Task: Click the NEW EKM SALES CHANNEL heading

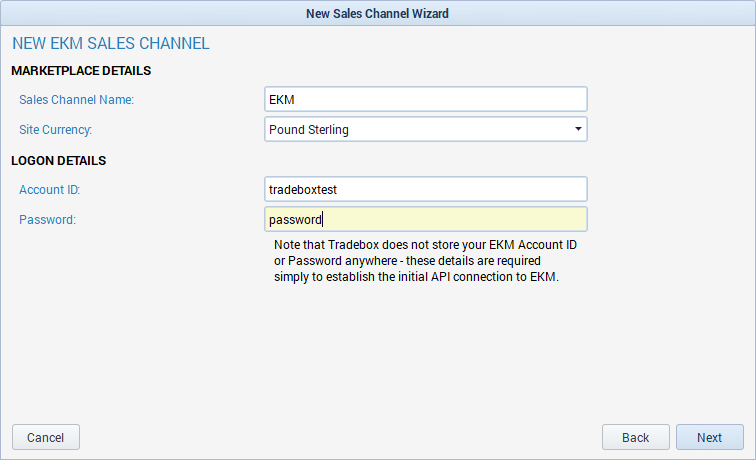Action: click(111, 43)
